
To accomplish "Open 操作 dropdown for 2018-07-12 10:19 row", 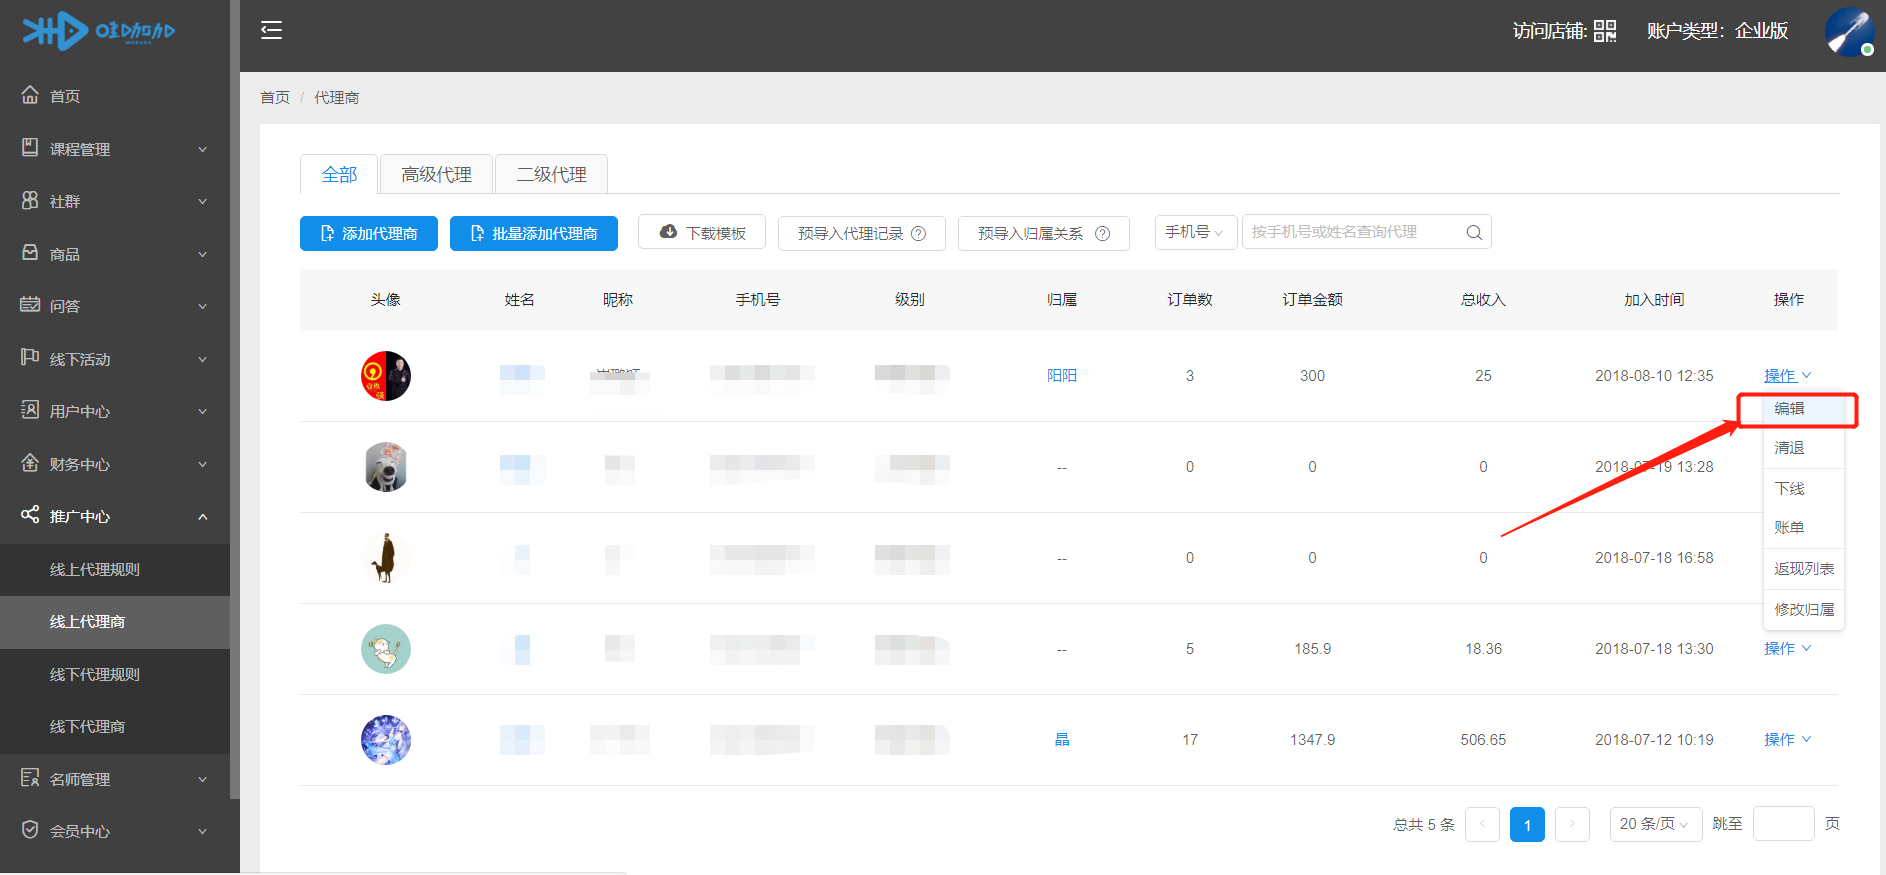I will [1787, 740].
